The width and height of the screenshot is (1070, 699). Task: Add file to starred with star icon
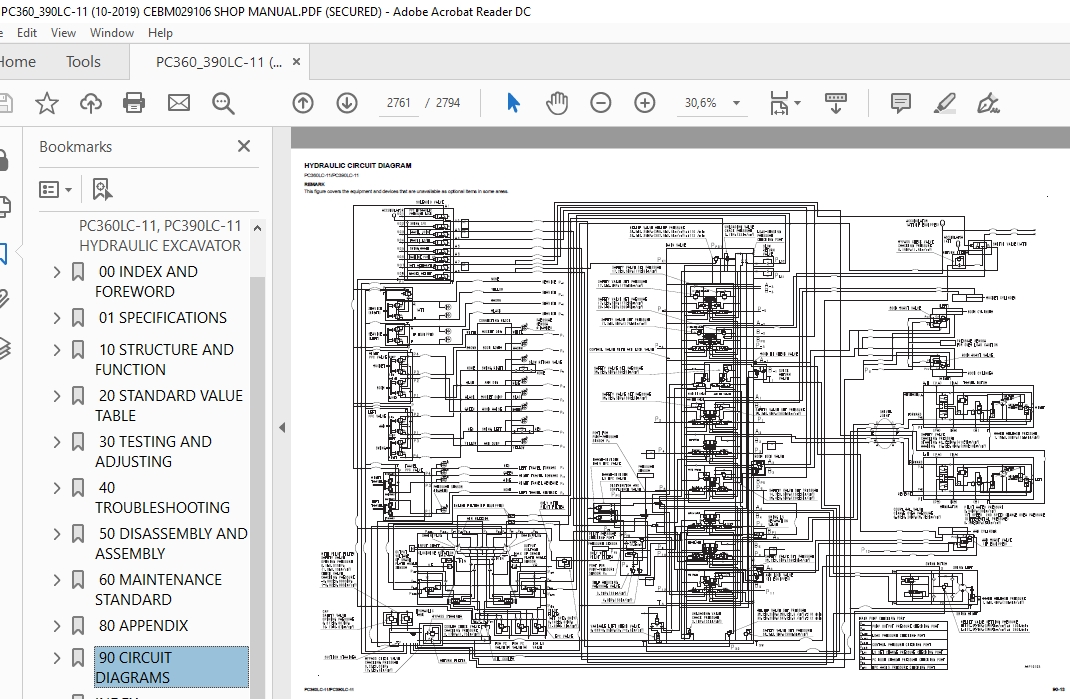[x=47, y=103]
